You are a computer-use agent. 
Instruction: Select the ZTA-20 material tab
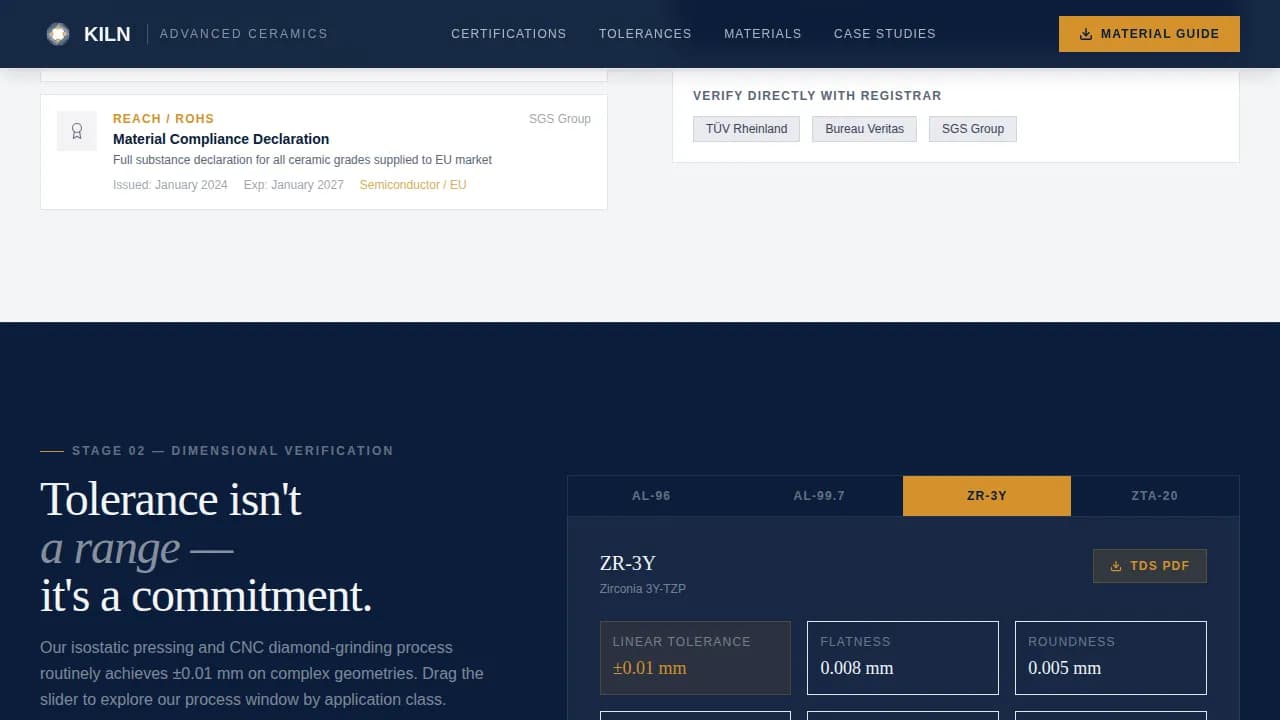pyautogui.click(x=1155, y=495)
